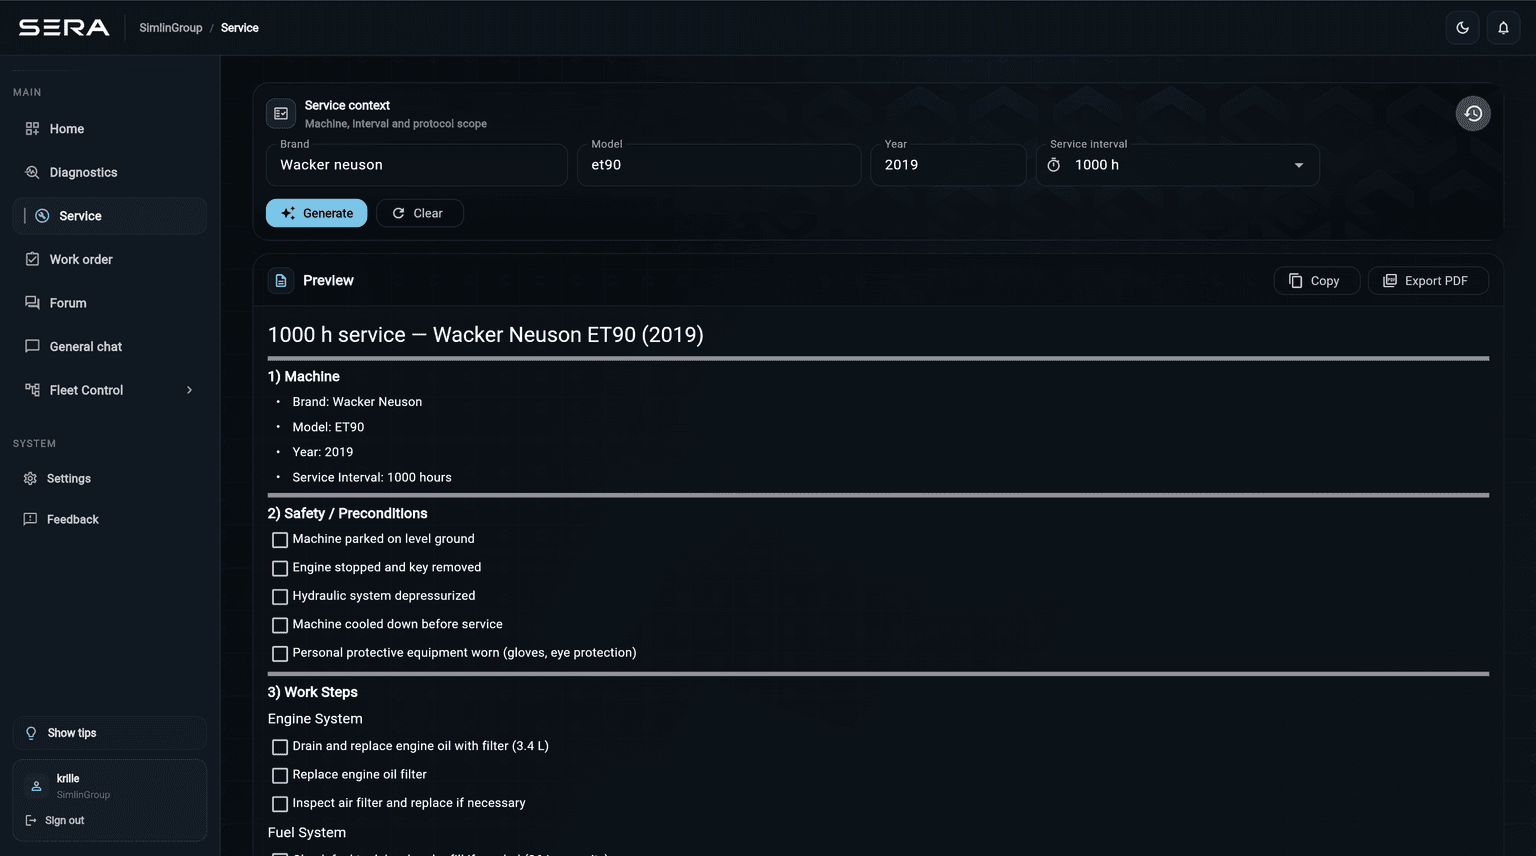This screenshot has height=856, width=1536.
Task: Click the Sign out arrow icon
Action: pos(31,821)
